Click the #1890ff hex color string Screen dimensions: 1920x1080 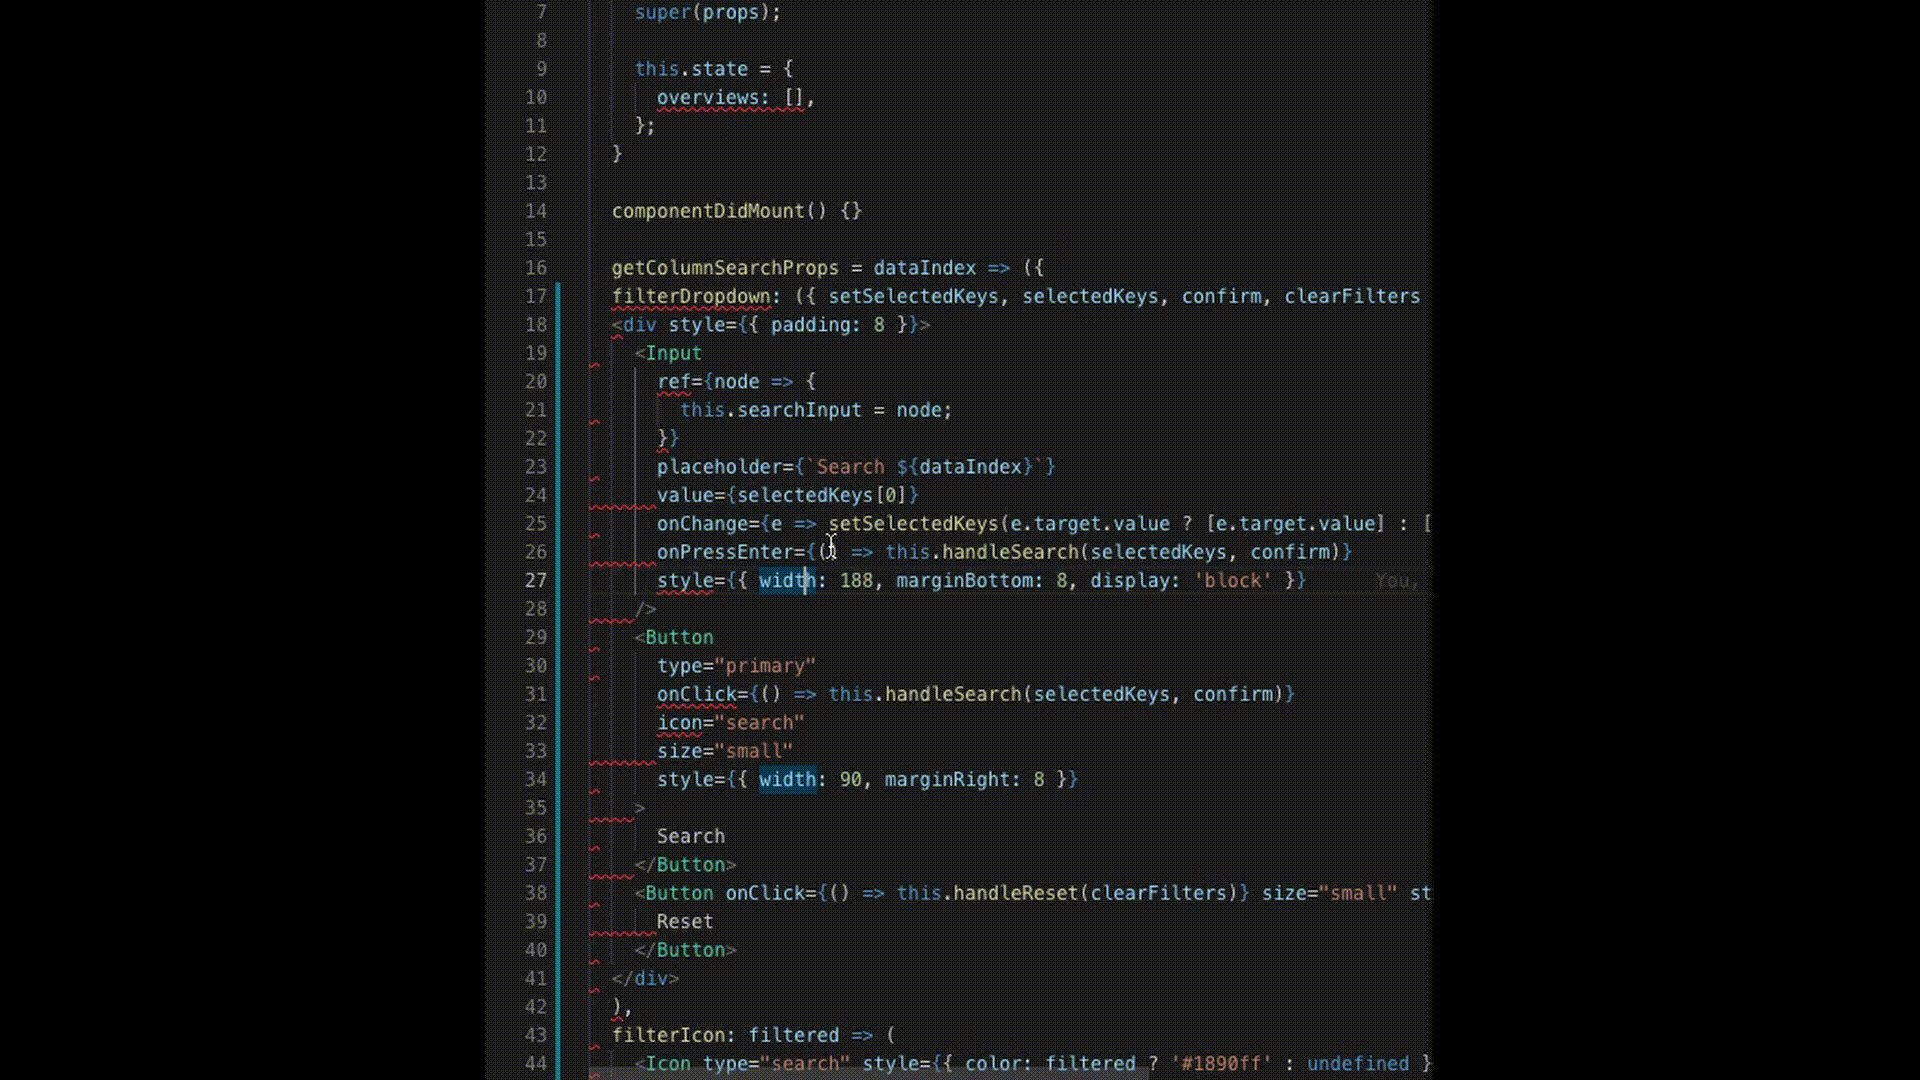coord(1219,1063)
